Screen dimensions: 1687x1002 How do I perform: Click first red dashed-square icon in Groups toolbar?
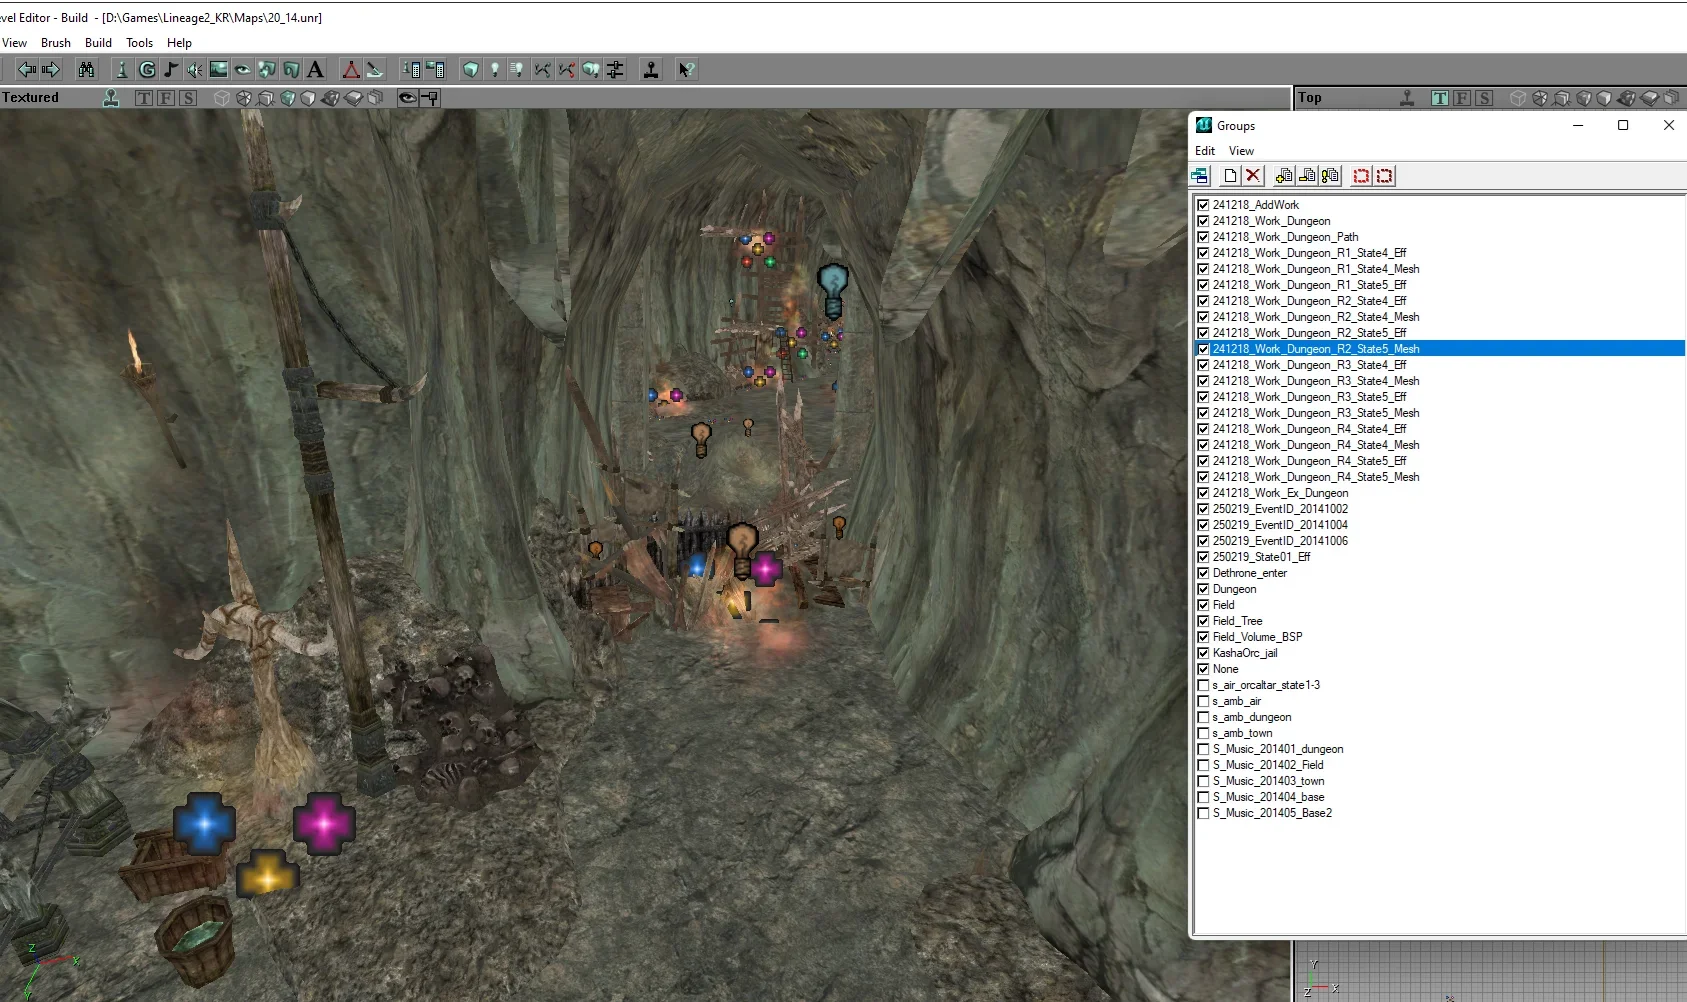tap(1361, 176)
